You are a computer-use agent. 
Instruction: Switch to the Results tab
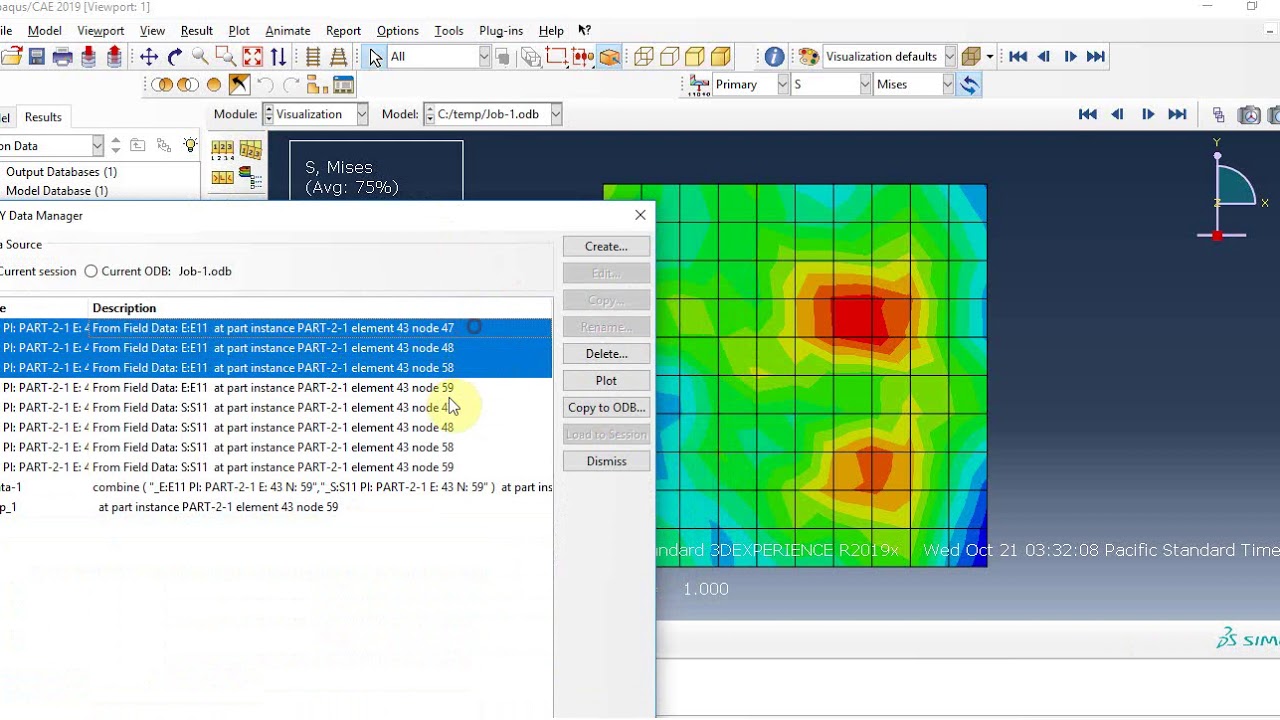tap(43, 117)
